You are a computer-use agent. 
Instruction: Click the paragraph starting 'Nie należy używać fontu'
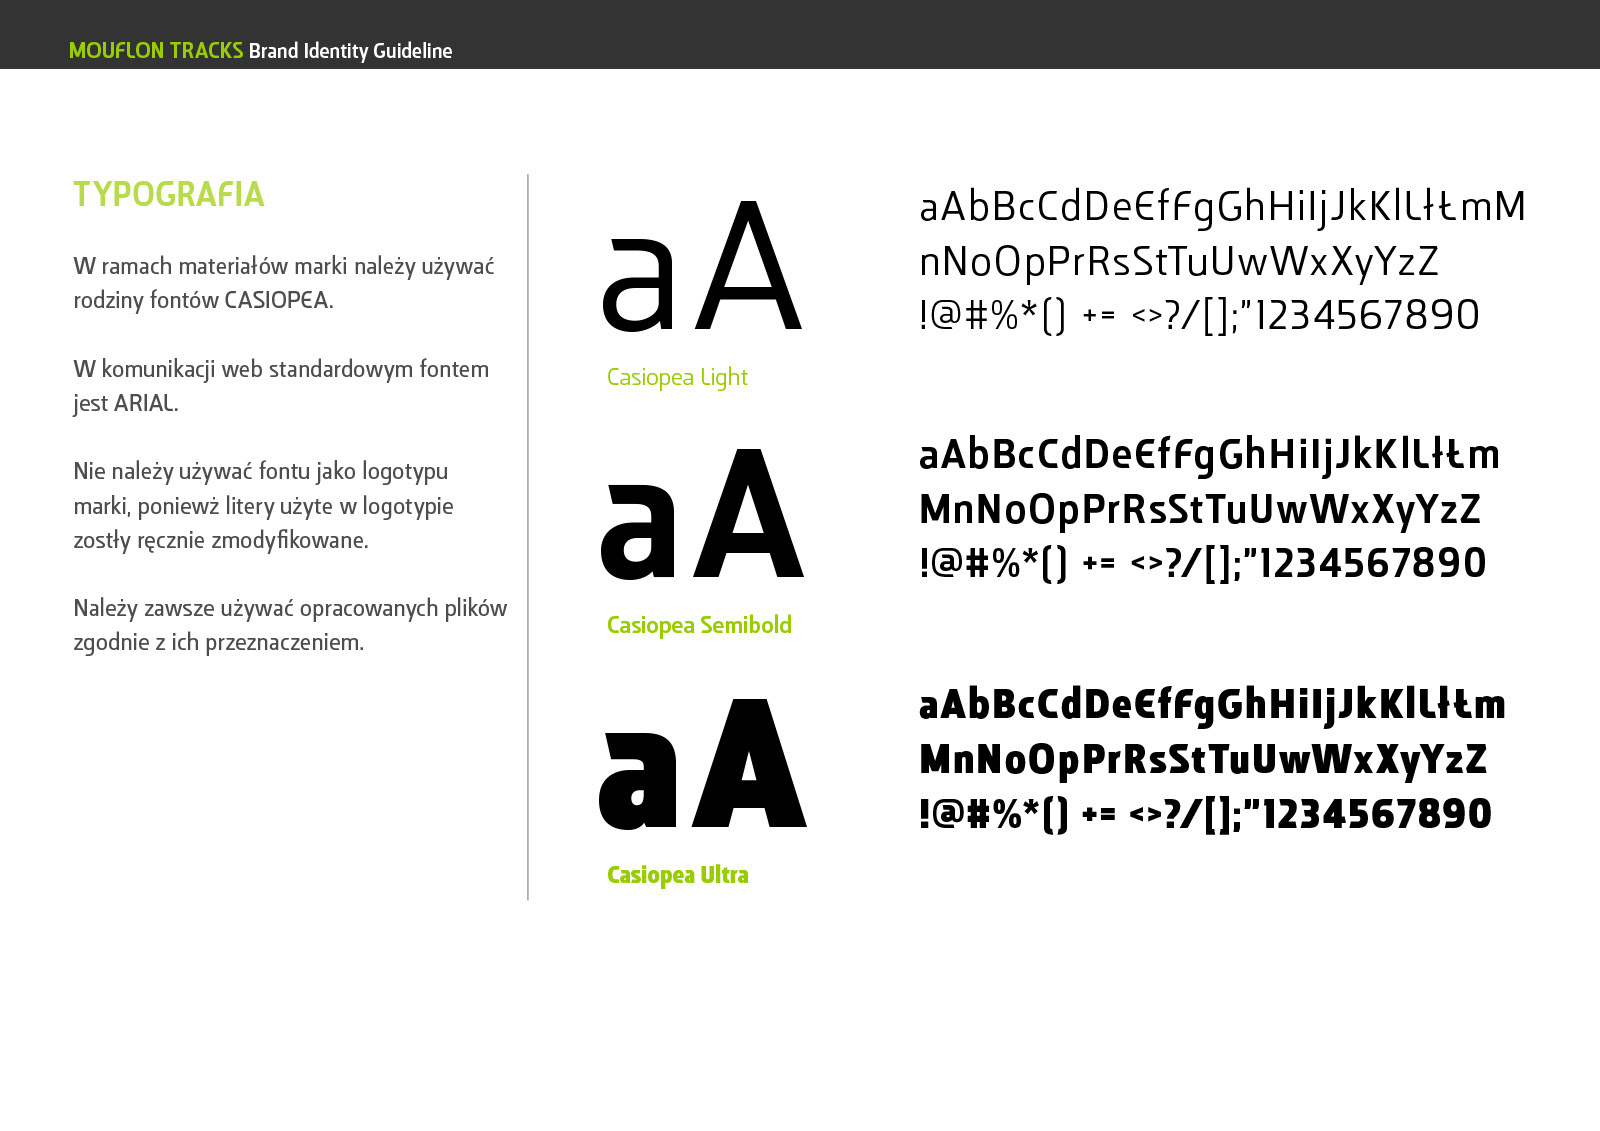click(x=263, y=506)
